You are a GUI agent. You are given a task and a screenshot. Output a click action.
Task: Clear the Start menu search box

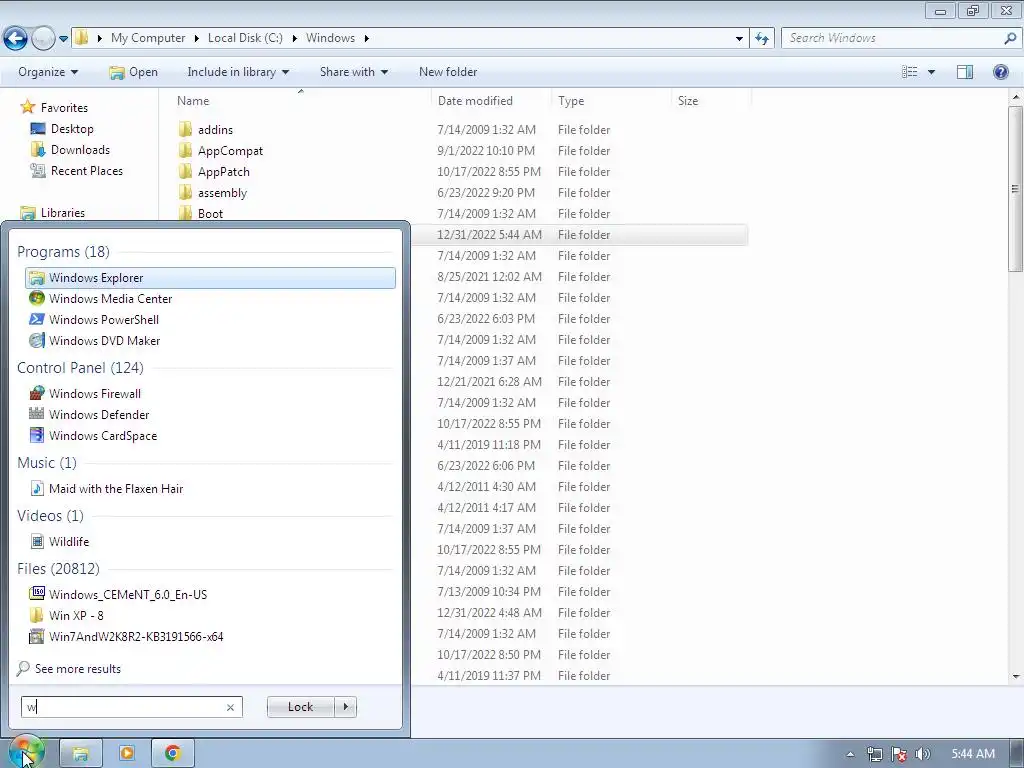coord(230,707)
